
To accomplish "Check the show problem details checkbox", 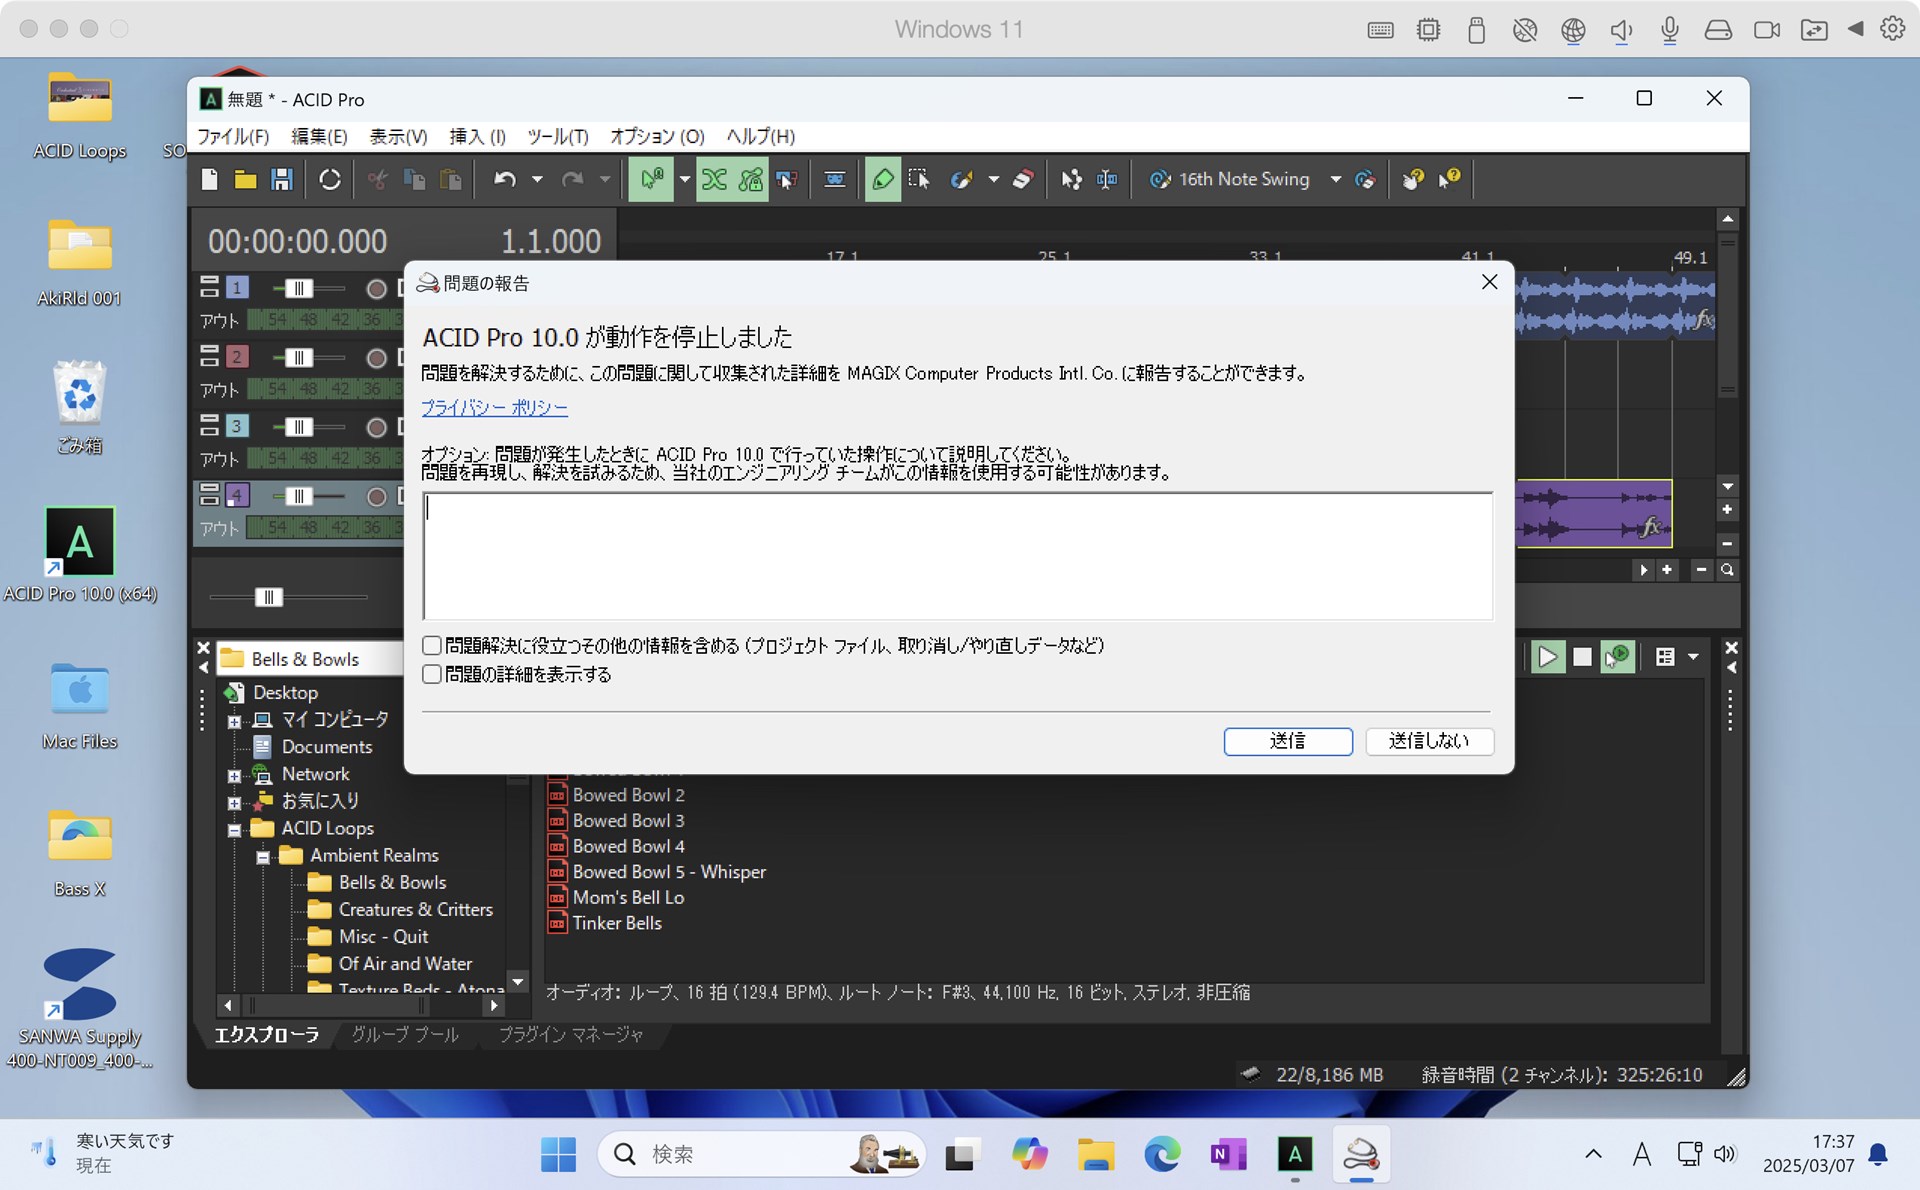I will point(432,675).
